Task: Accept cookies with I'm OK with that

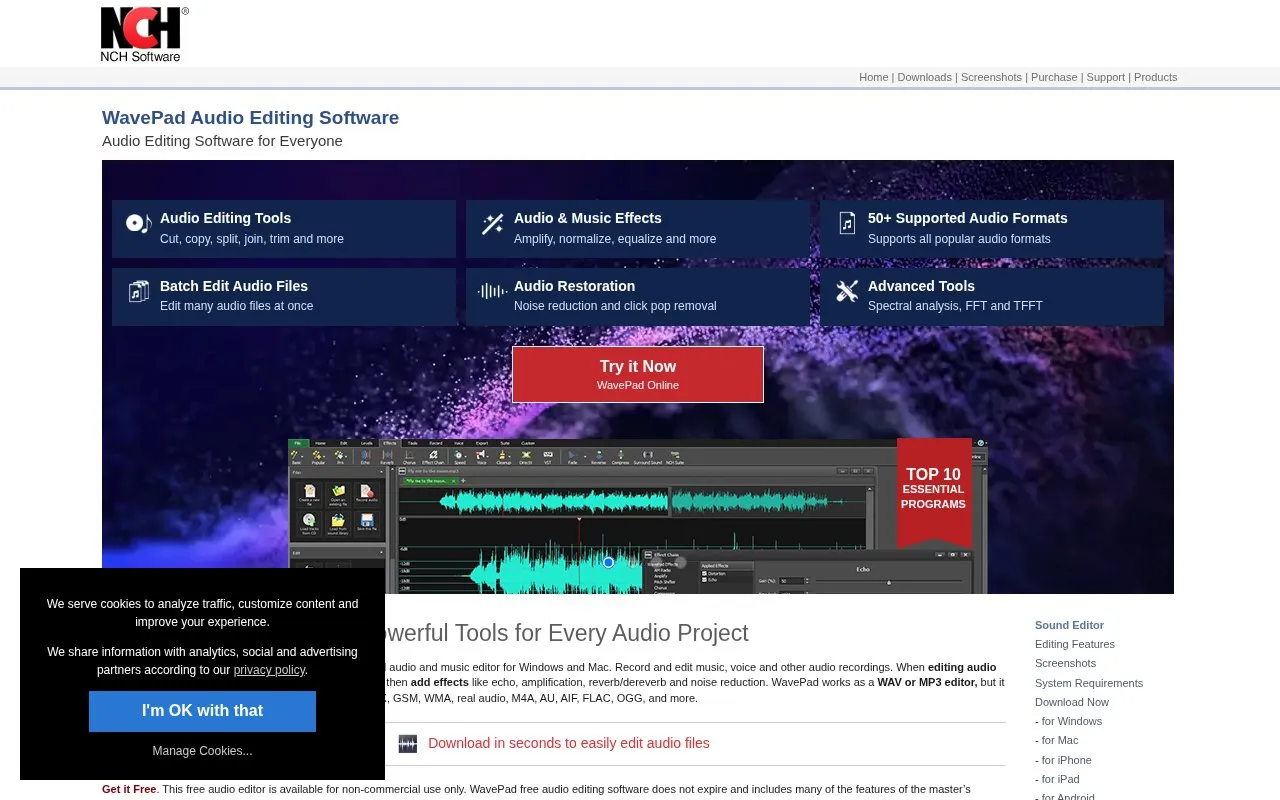Action: [x=202, y=711]
